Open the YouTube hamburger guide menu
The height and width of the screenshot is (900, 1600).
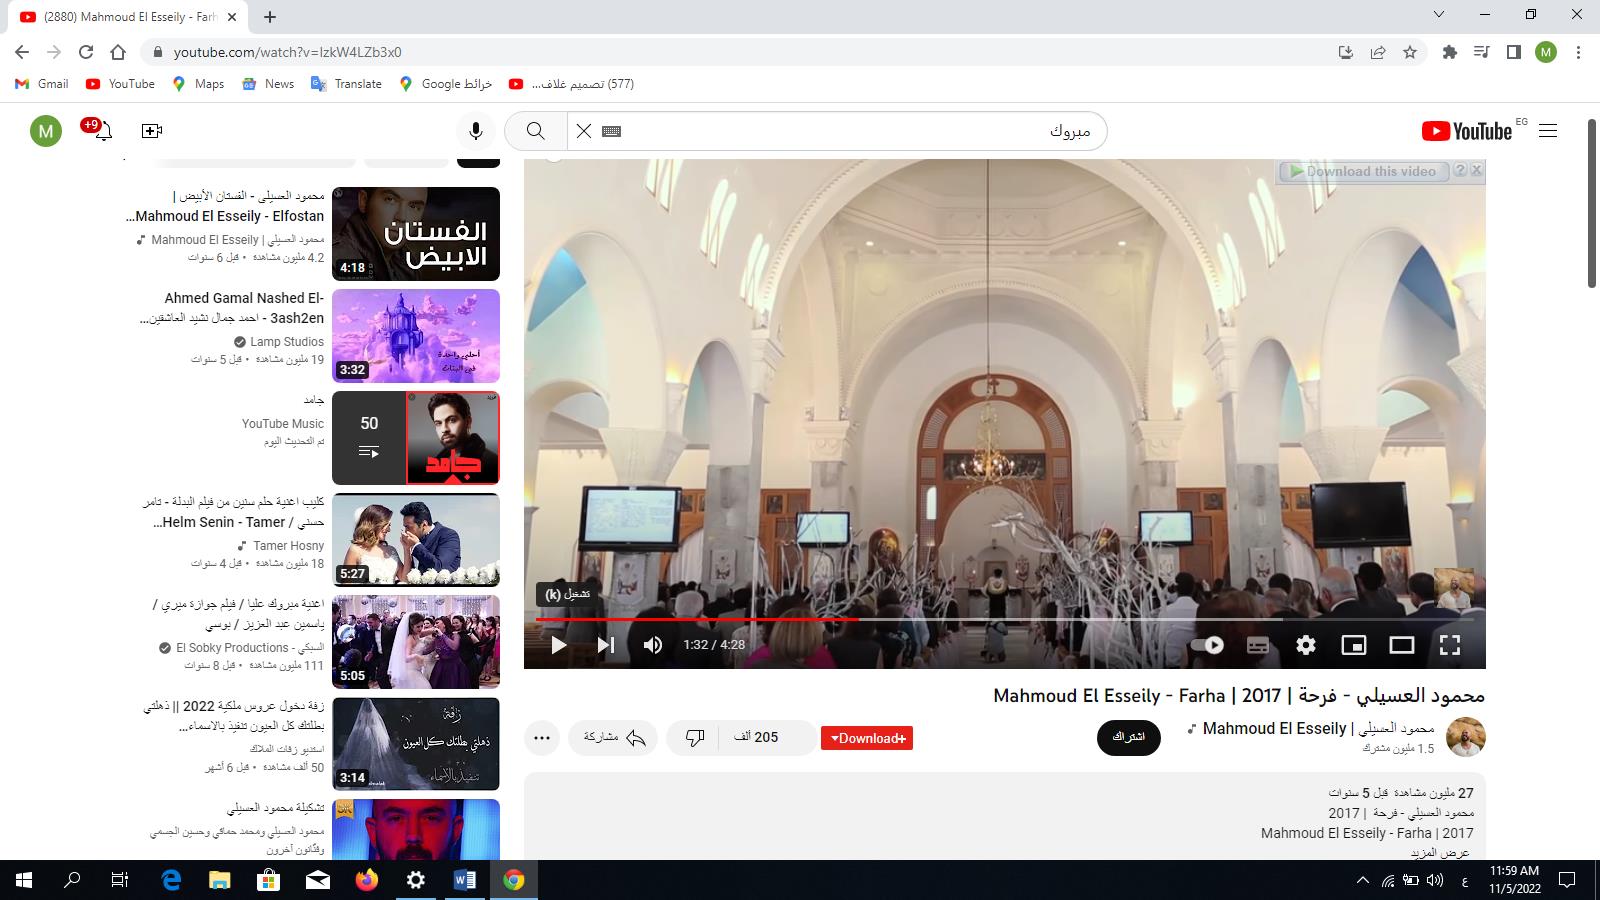tap(1548, 131)
